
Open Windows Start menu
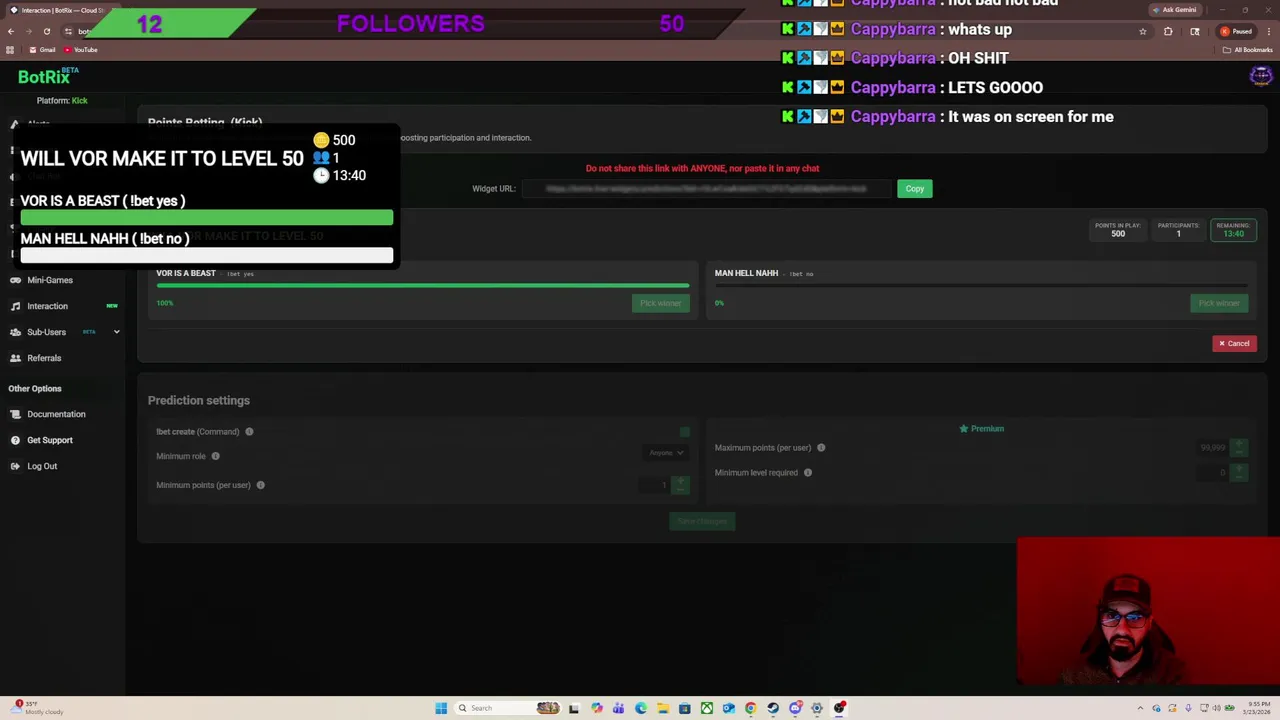point(441,708)
